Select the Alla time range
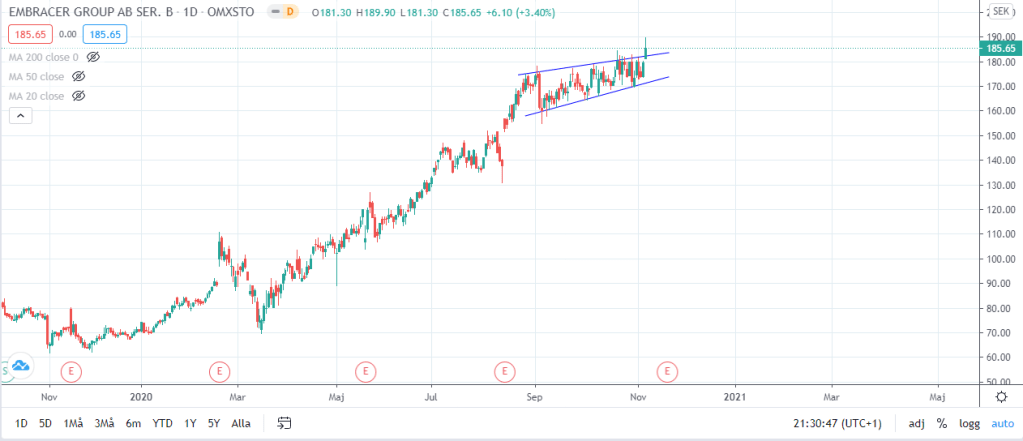Screen dimensions: 1023x441 click(x=241, y=423)
